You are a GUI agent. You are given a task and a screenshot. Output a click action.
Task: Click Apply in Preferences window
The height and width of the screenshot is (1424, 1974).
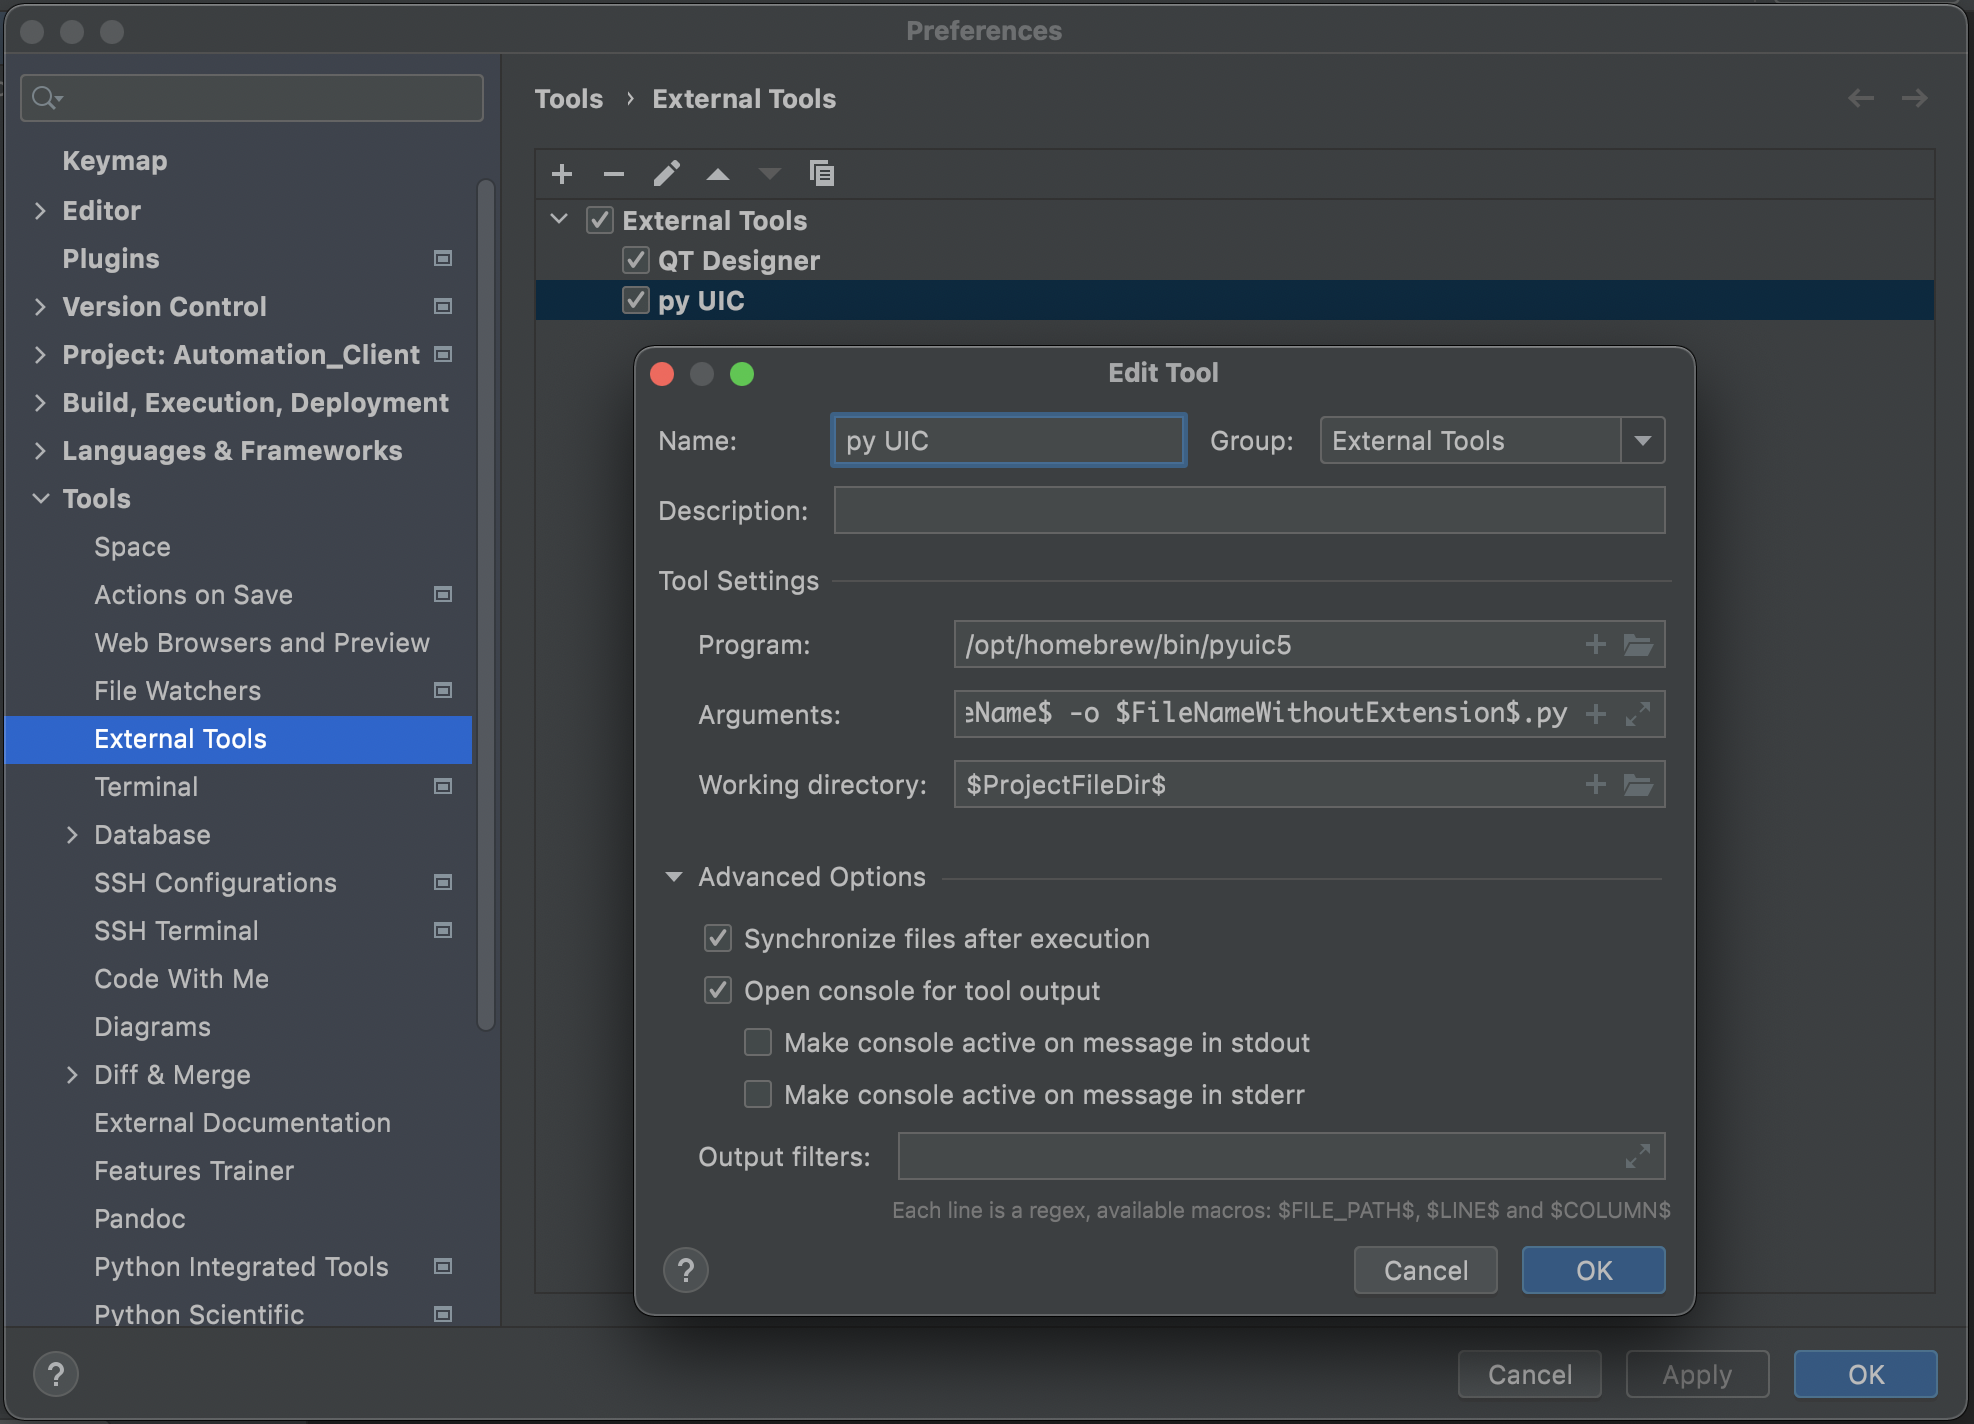1697,1374
